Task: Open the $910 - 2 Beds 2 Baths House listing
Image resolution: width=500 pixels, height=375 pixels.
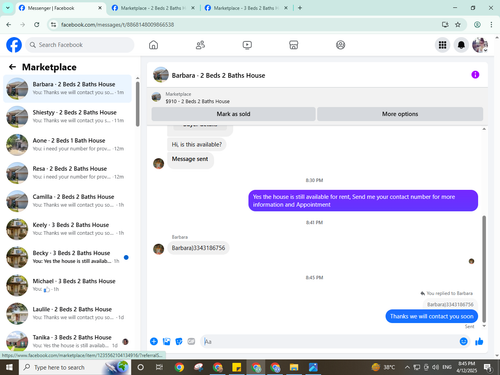Action: point(198,101)
